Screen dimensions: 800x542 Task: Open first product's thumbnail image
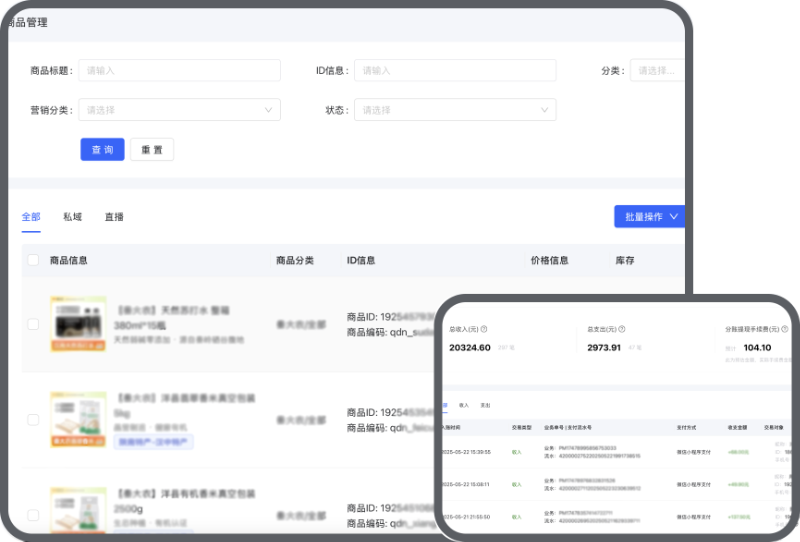point(78,324)
